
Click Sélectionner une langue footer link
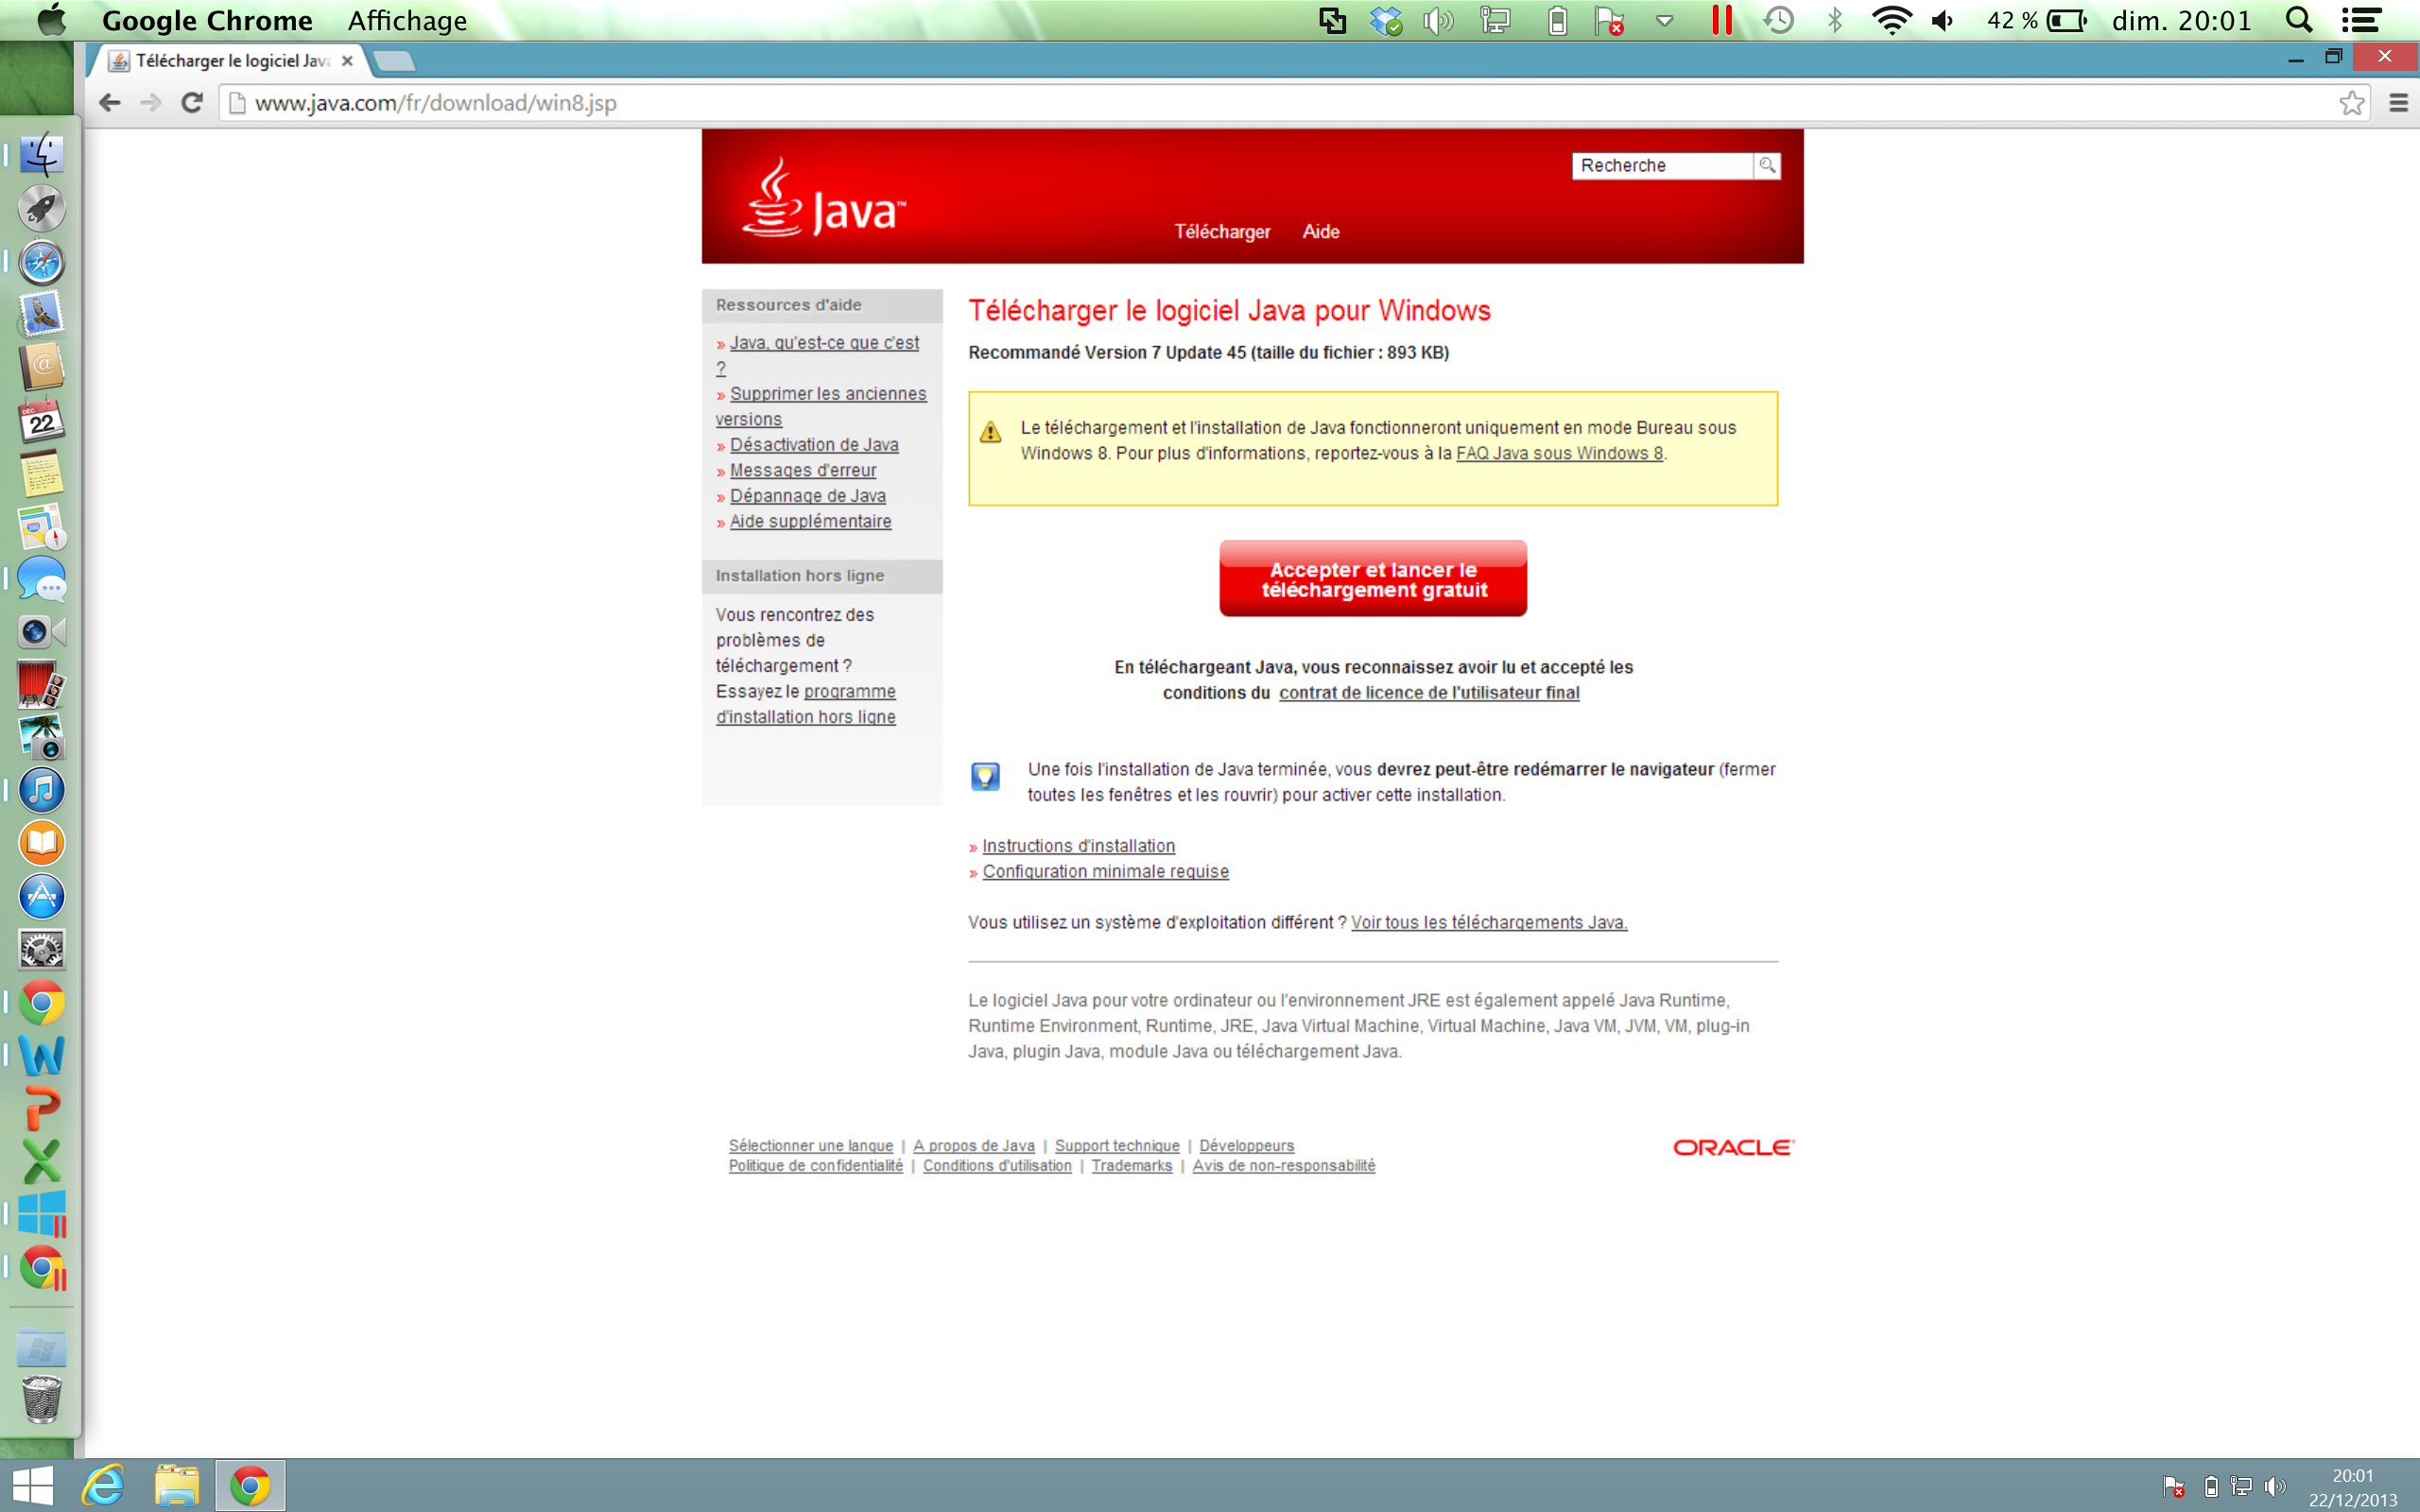pos(811,1145)
